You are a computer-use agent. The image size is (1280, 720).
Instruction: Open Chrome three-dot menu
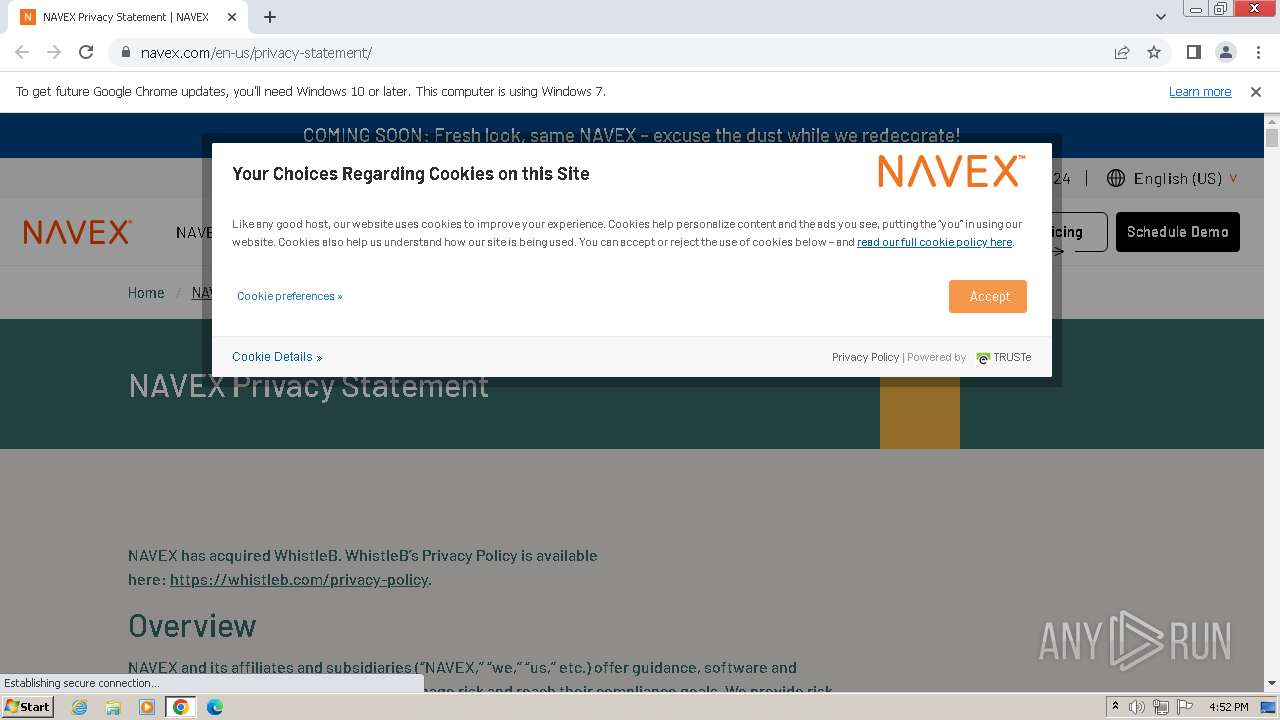(1257, 53)
